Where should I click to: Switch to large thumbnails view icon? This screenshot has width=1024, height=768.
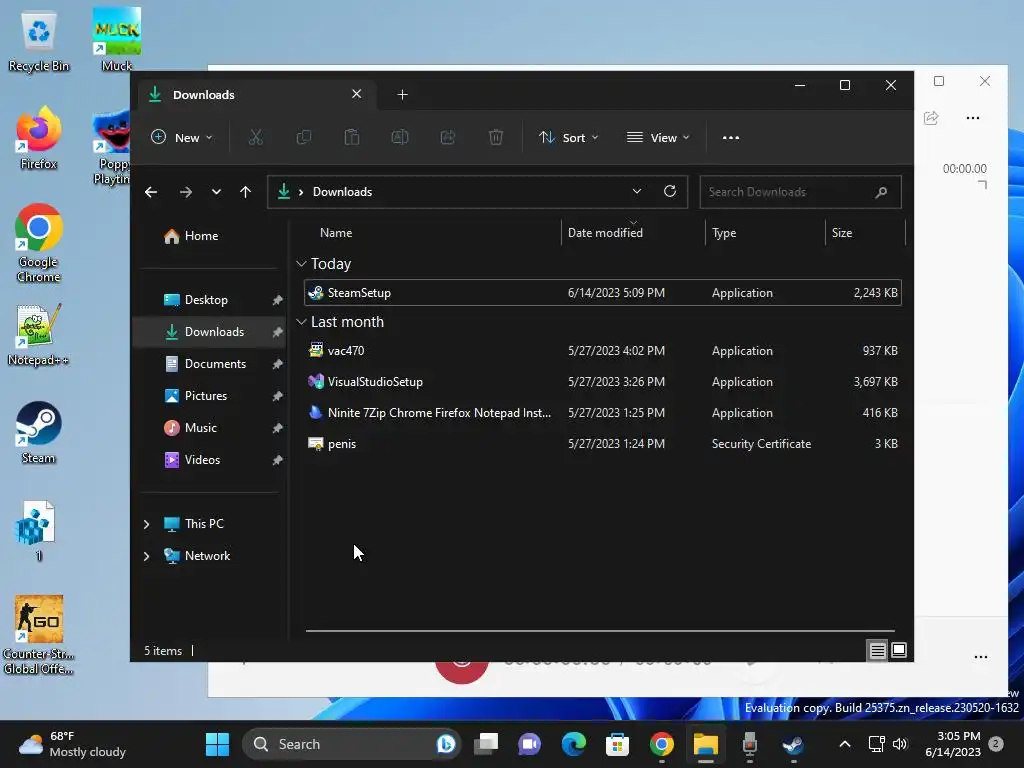tap(899, 650)
